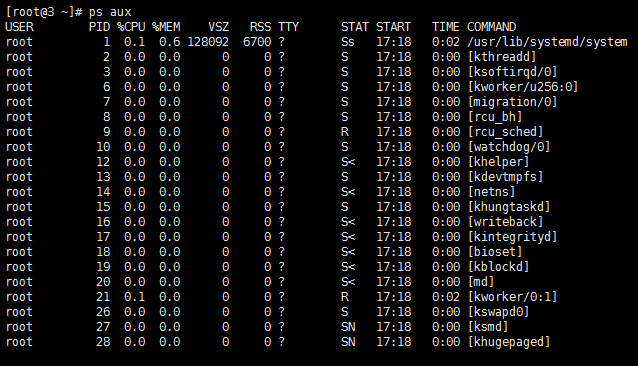
Task: Click the %CPU column header
Action: 131,27
